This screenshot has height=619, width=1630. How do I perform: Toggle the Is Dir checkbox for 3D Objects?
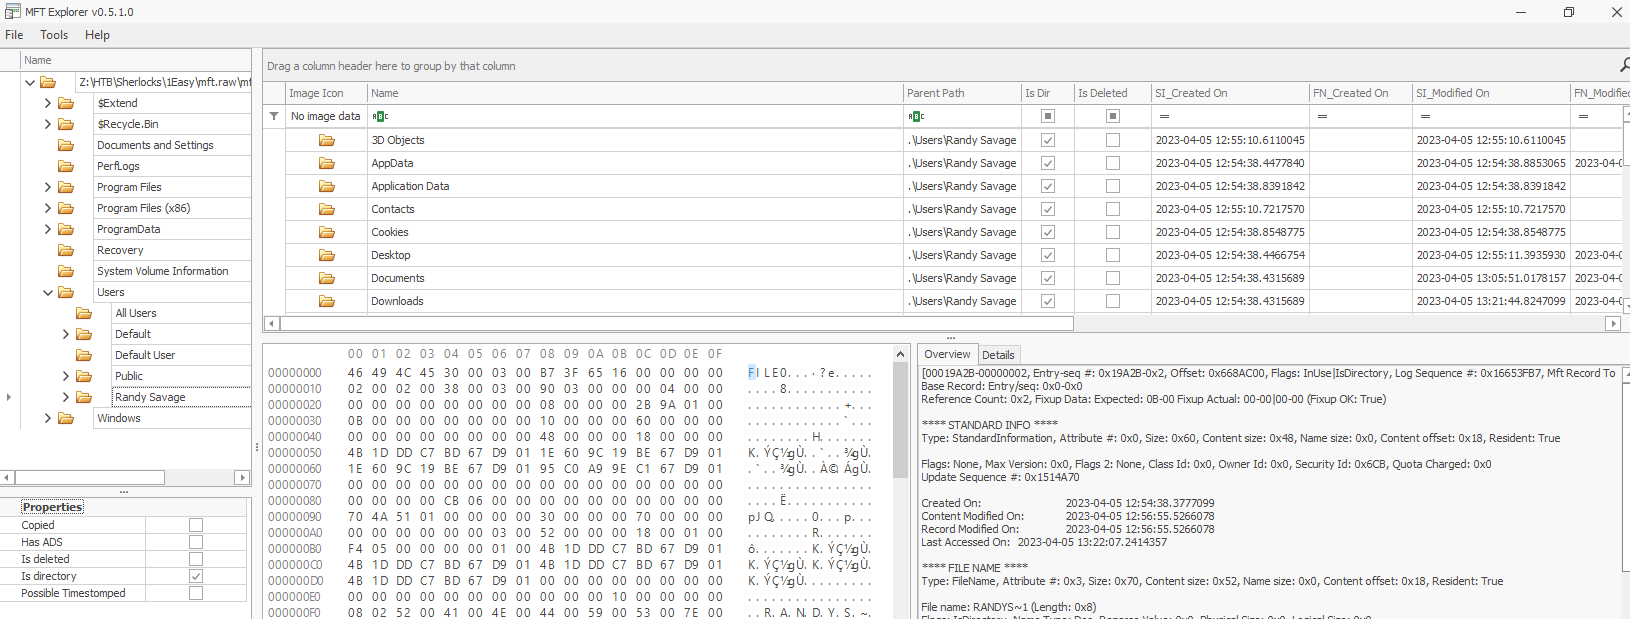pos(1048,140)
